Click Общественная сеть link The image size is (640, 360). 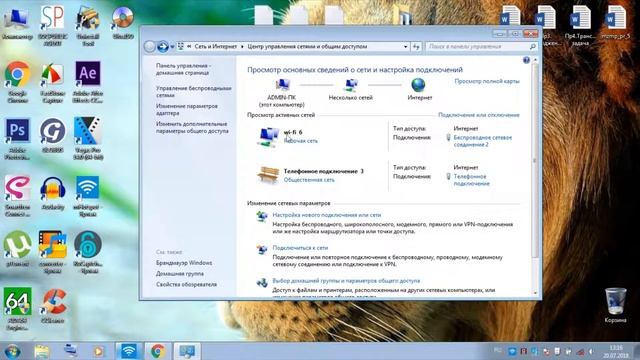(309, 180)
